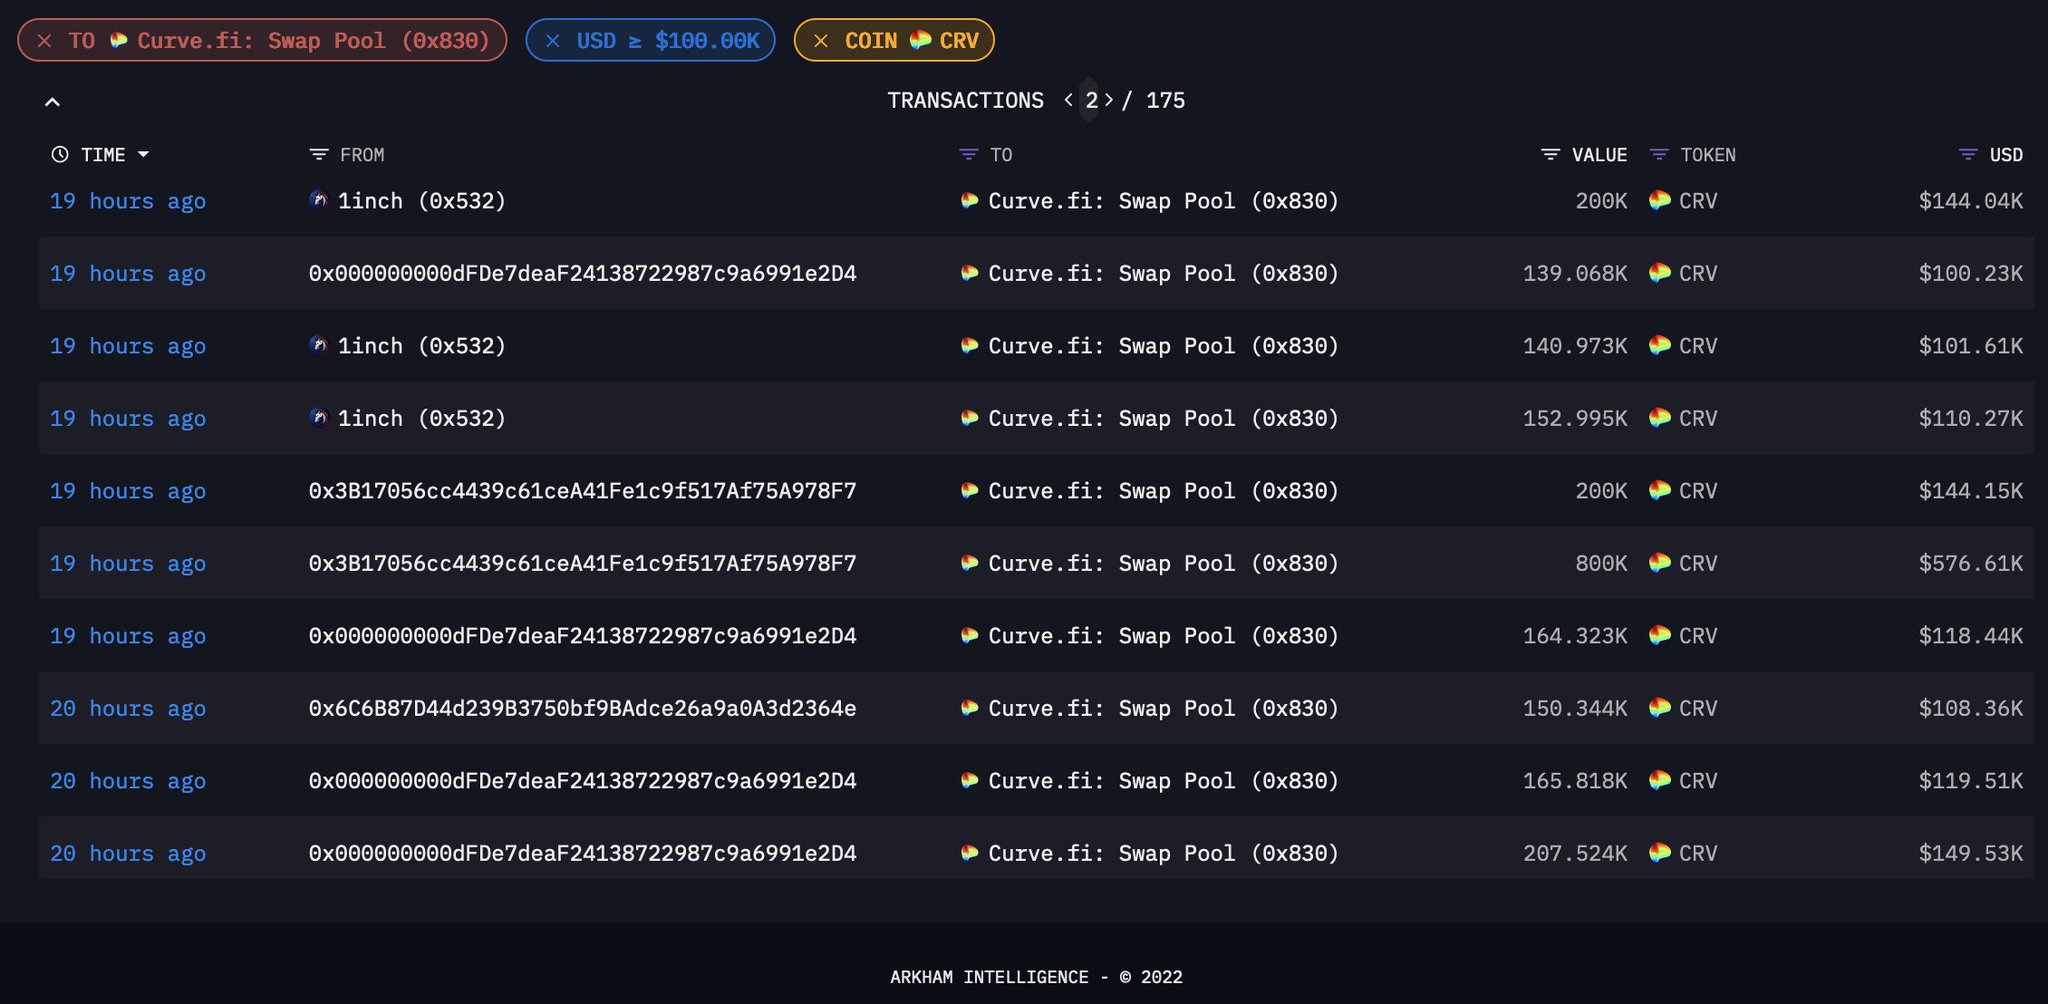Click CRV token icon in the $149.53K row
Viewport: 2048px width, 1004px height.
point(1660,852)
